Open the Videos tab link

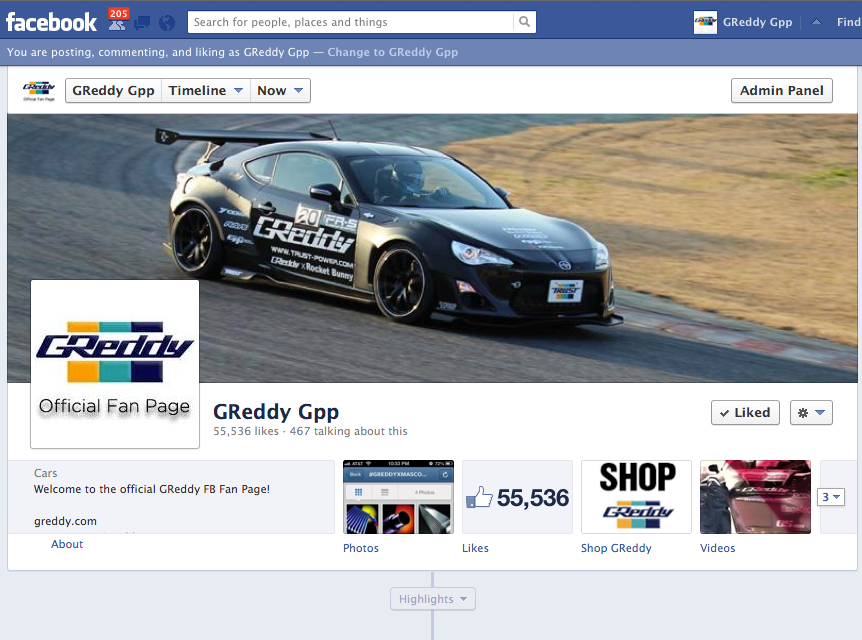(717, 548)
